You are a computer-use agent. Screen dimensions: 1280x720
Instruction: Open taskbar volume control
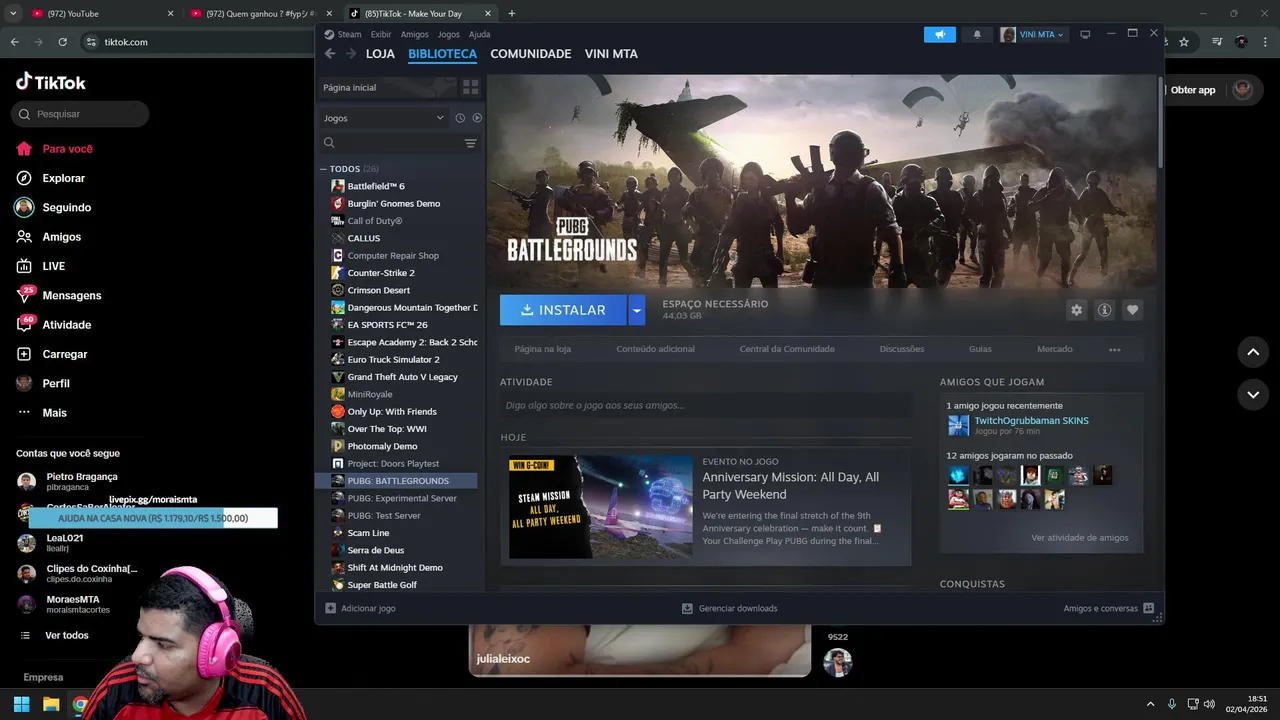(1209, 704)
